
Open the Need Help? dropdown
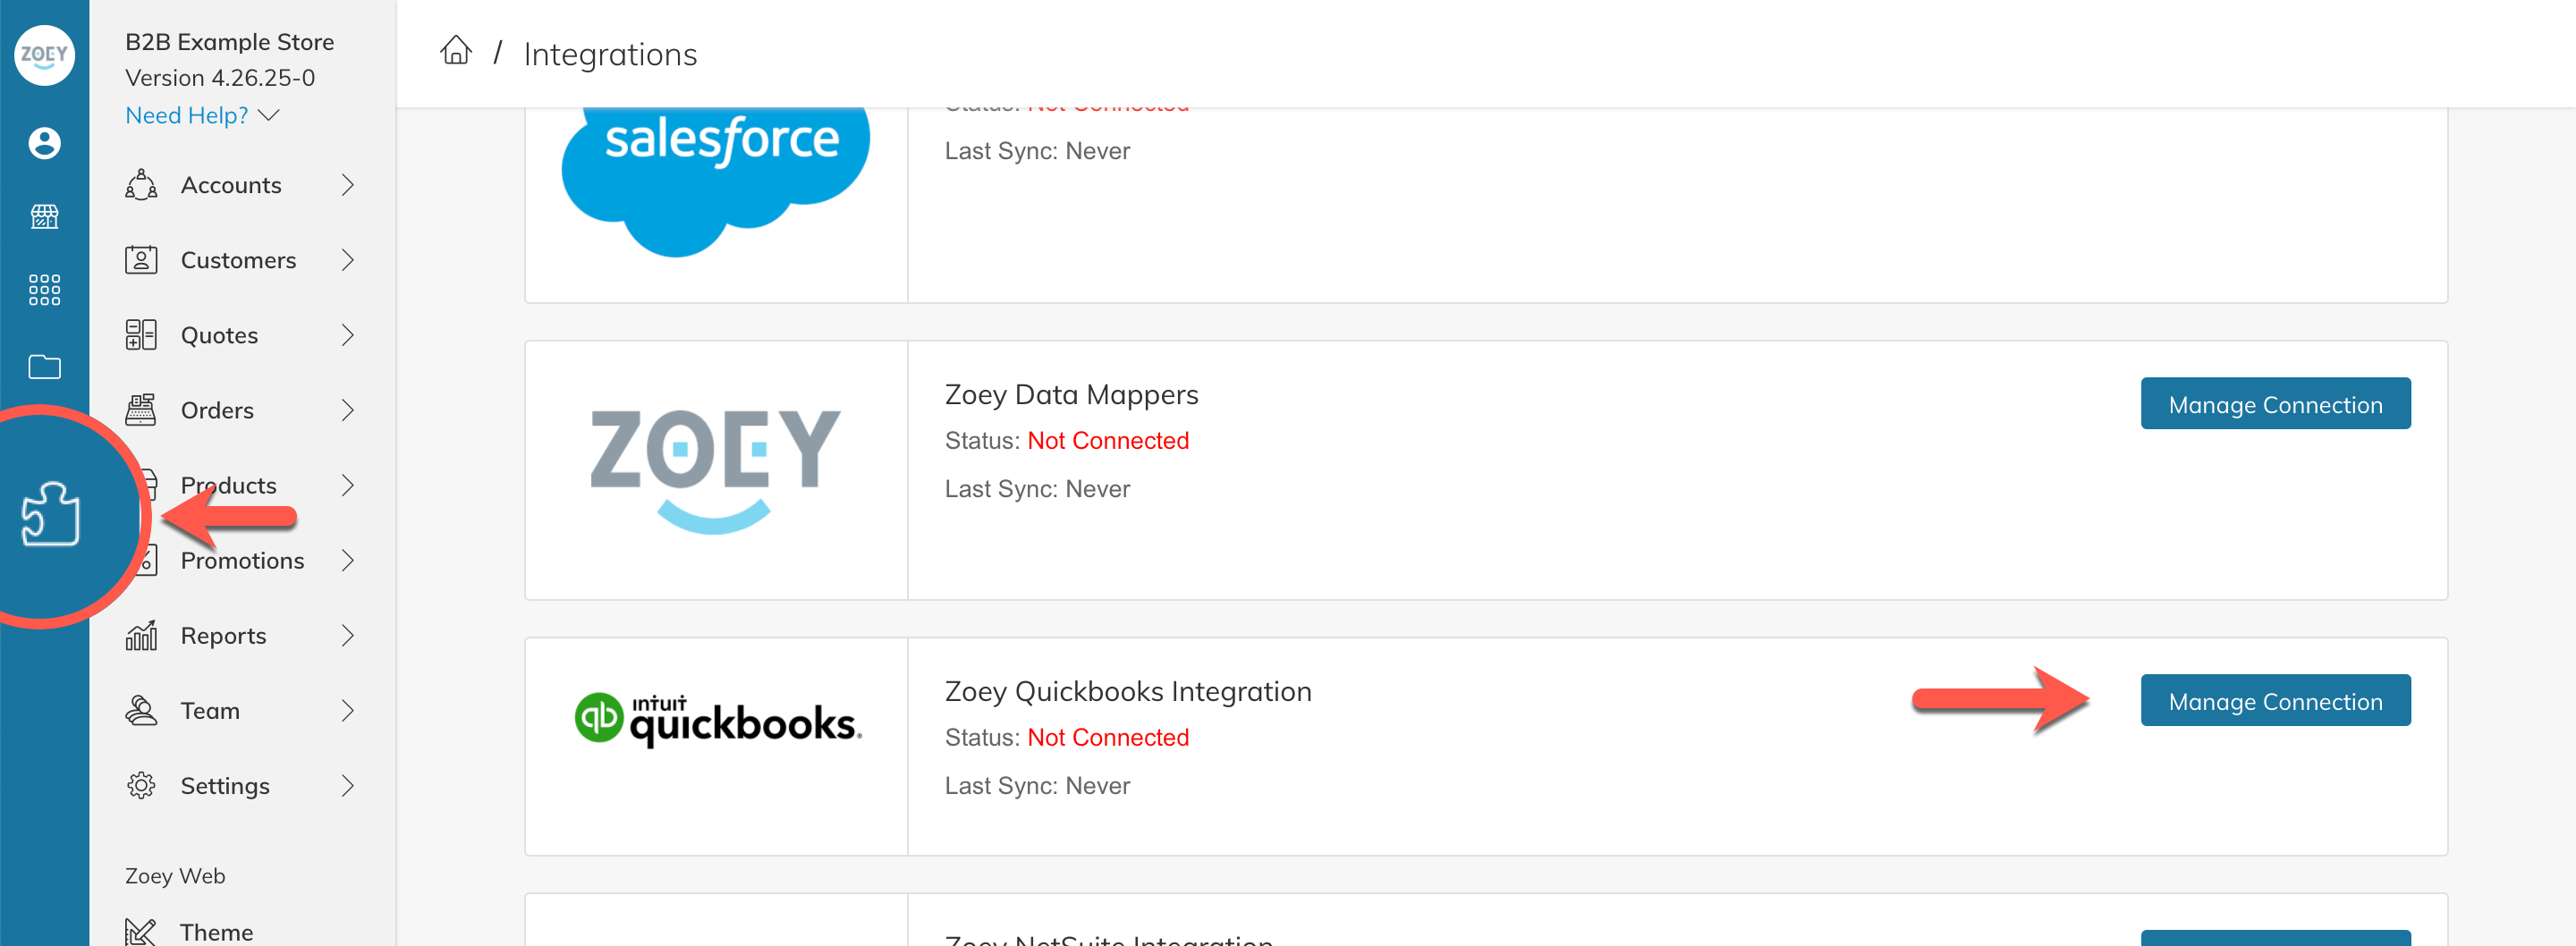click(202, 115)
